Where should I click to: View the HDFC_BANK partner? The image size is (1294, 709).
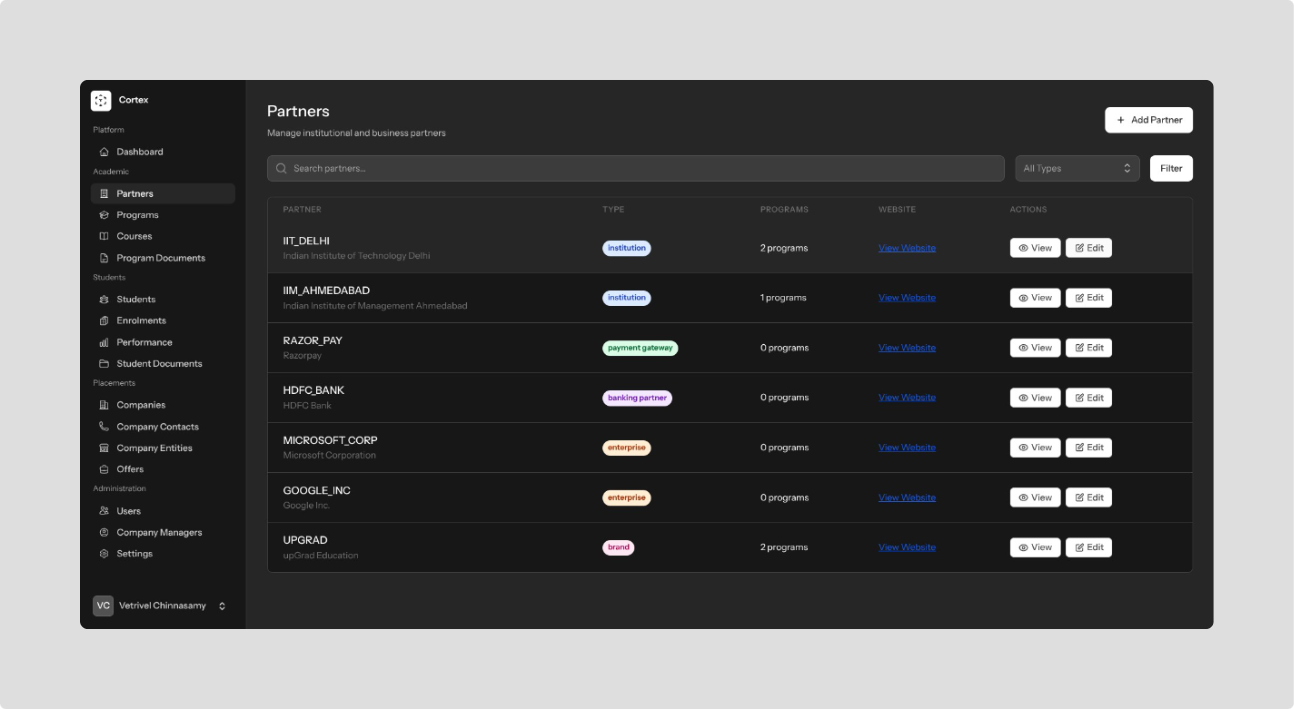coord(1035,398)
